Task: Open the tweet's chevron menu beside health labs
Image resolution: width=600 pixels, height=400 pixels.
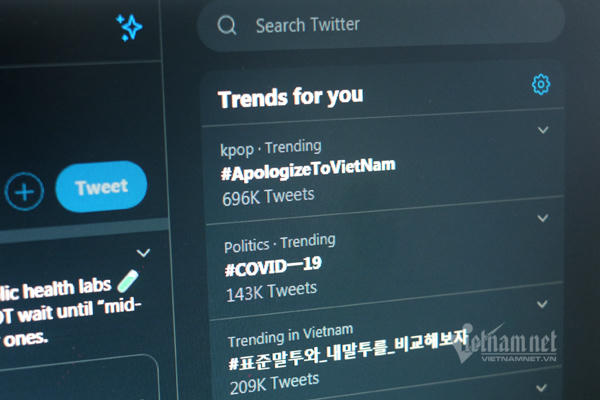Action: click(x=143, y=253)
